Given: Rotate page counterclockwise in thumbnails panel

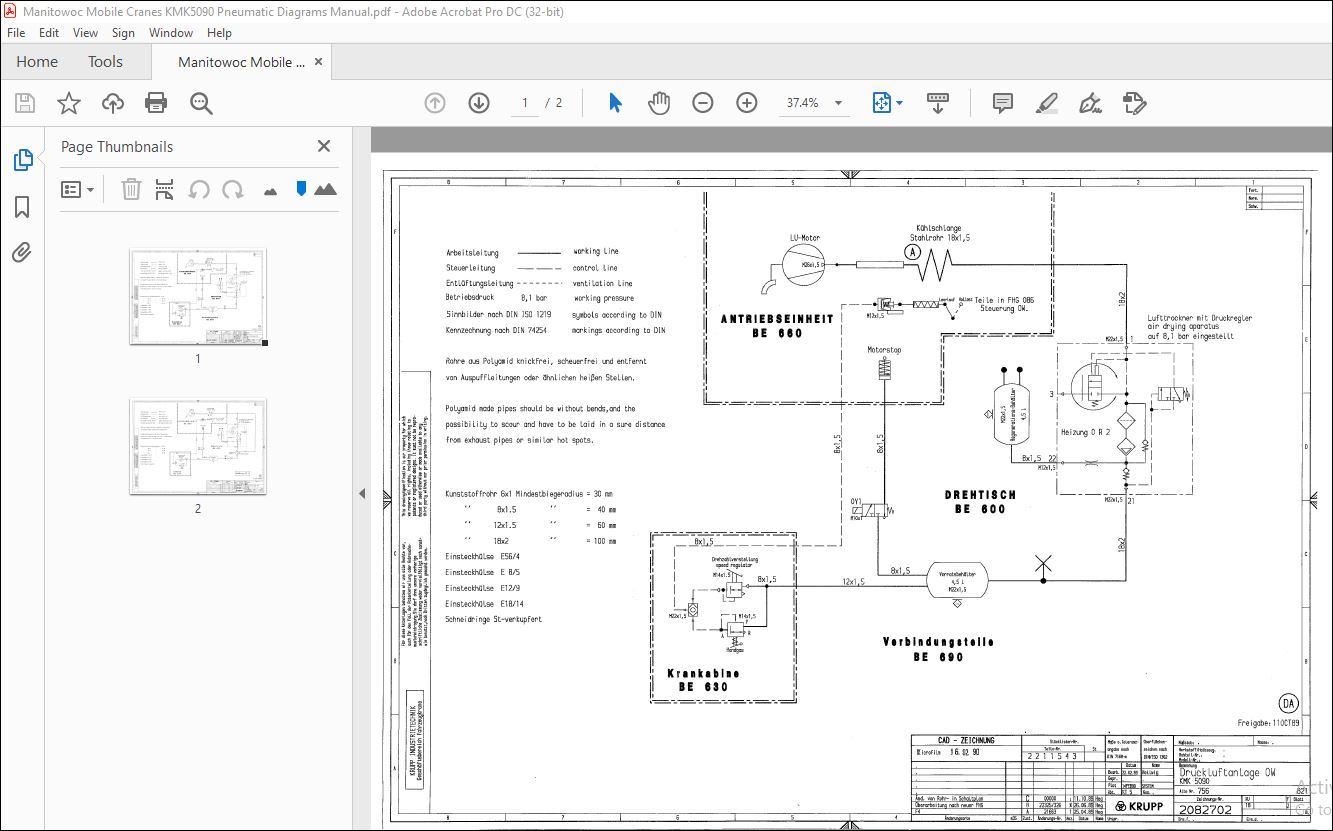Looking at the screenshot, I should click(199, 189).
